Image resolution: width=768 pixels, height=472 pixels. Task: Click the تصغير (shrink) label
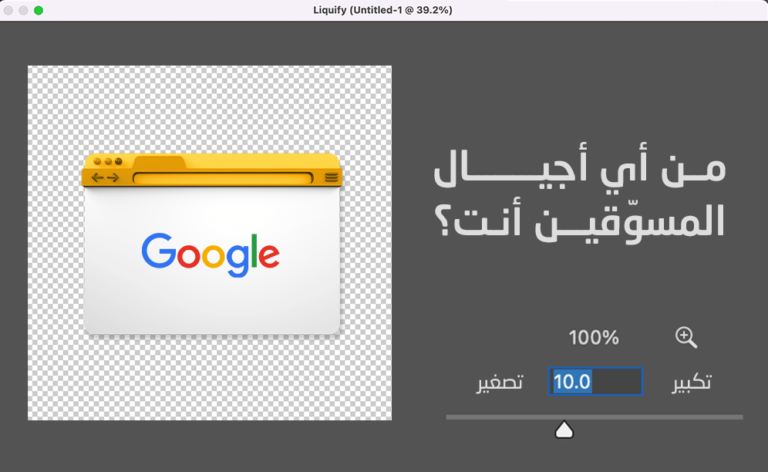tap(500, 382)
